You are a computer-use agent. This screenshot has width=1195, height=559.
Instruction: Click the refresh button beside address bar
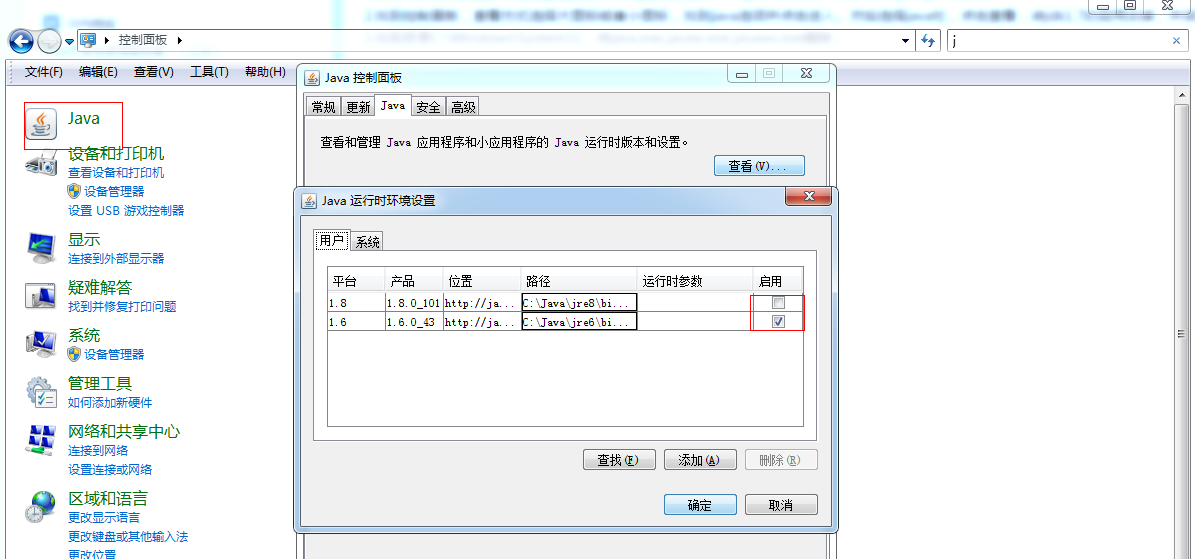(x=927, y=40)
